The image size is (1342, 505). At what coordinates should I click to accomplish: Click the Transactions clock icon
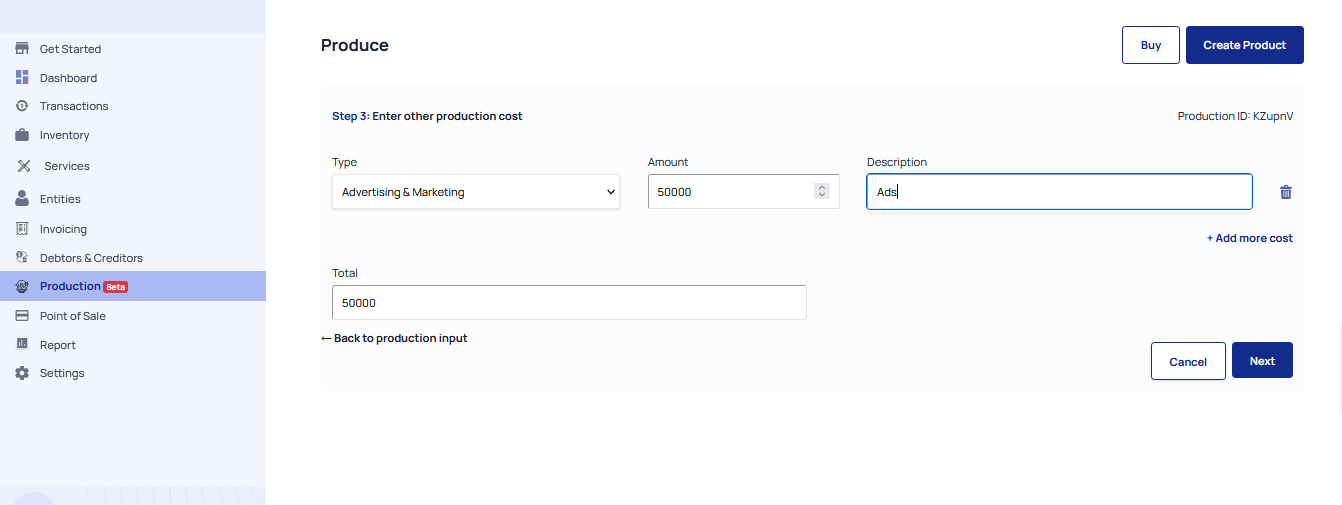[x=22, y=106]
